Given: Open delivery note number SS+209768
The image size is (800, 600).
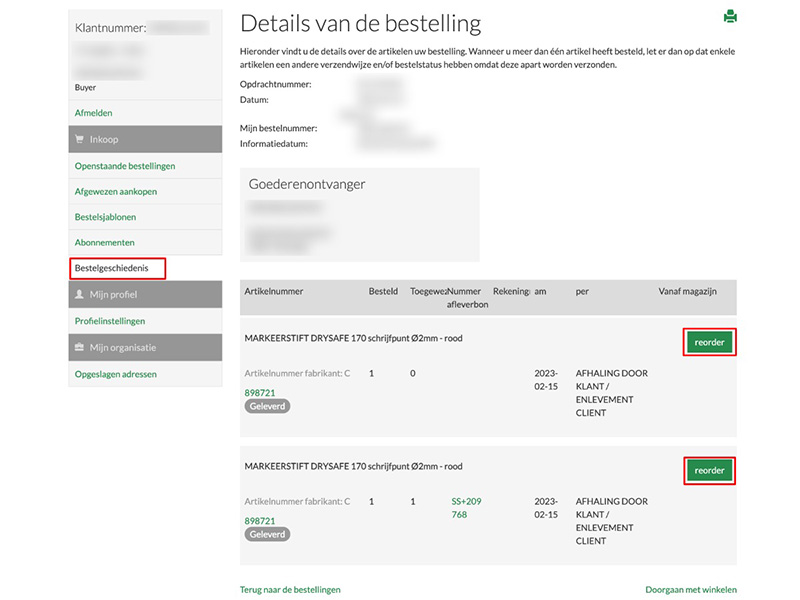Looking at the screenshot, I should pos(466,508).
